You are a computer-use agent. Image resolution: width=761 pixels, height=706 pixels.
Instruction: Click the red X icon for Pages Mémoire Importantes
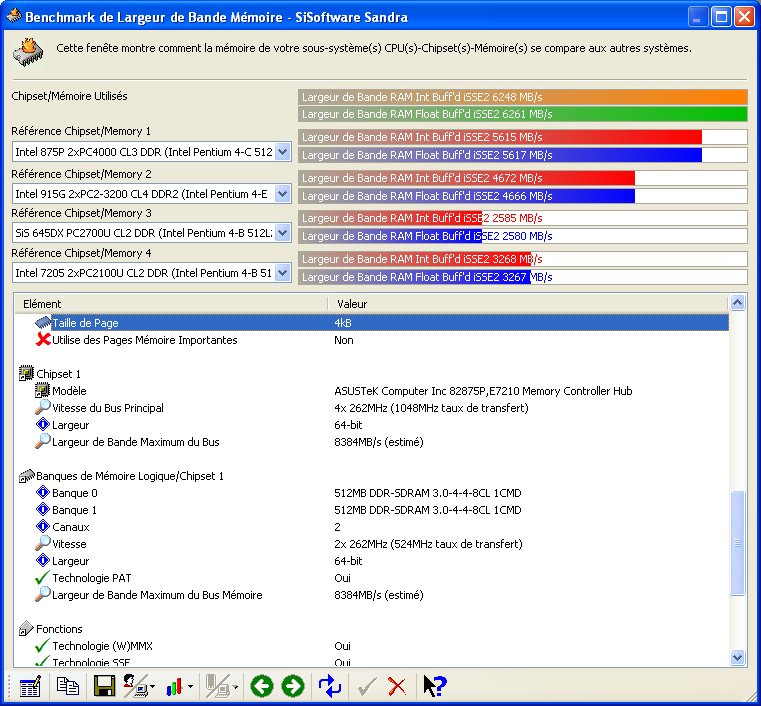coord(43,339)
